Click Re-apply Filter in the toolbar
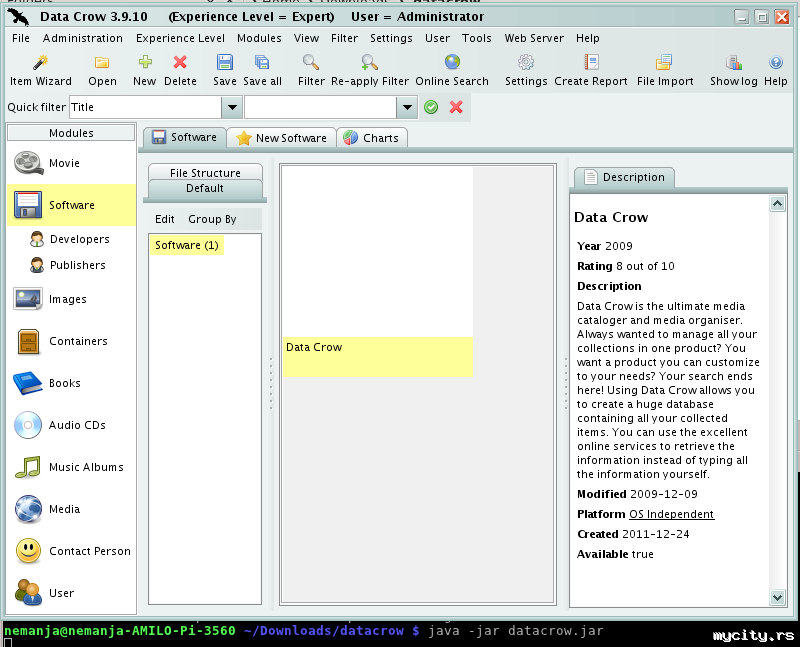The image size is (800, 647). (x=369, y=70)
